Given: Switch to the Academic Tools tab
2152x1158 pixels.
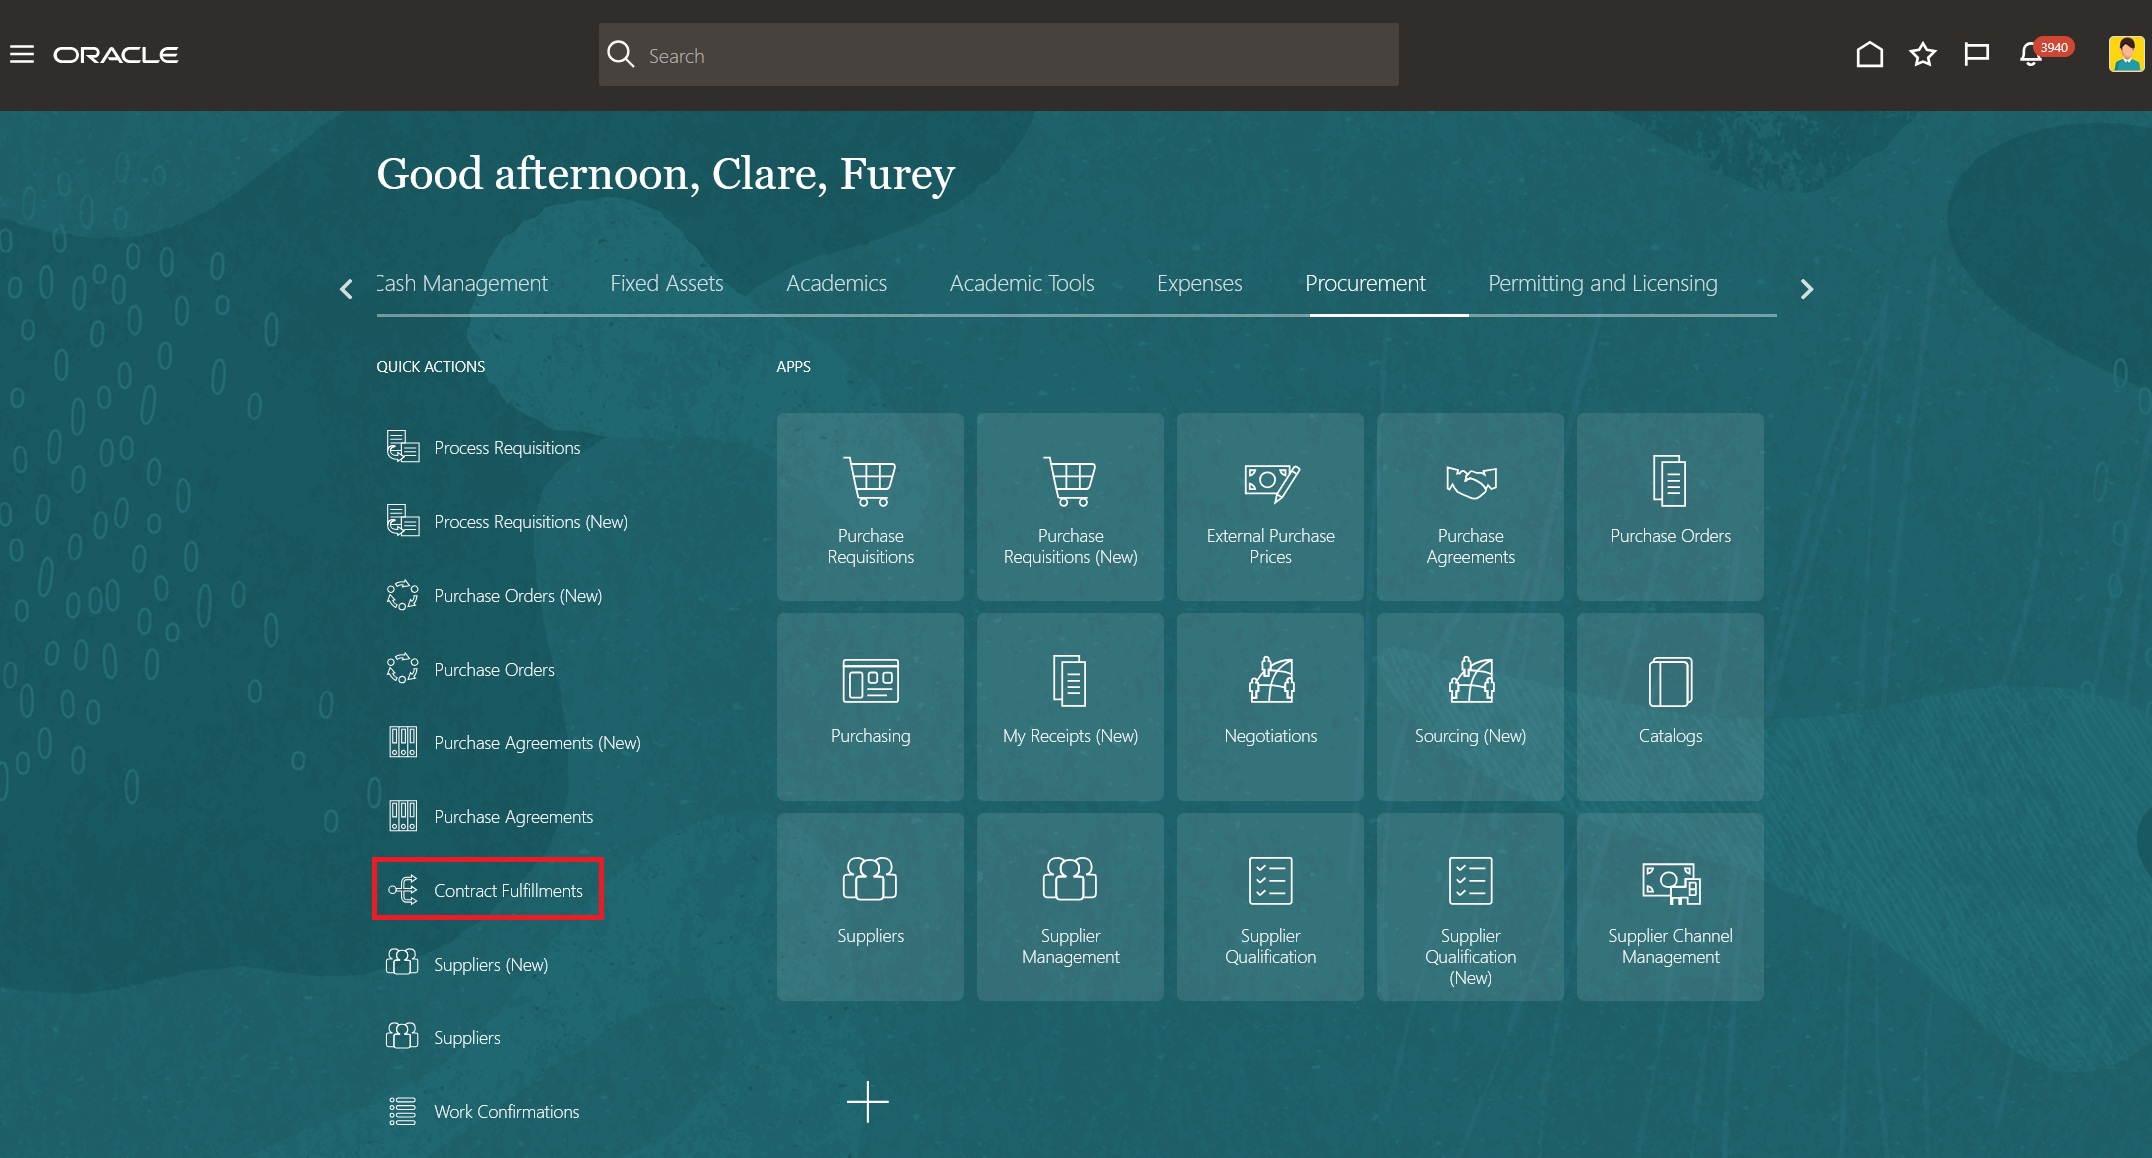Looking at the screenshot, I should point(1022,283).
